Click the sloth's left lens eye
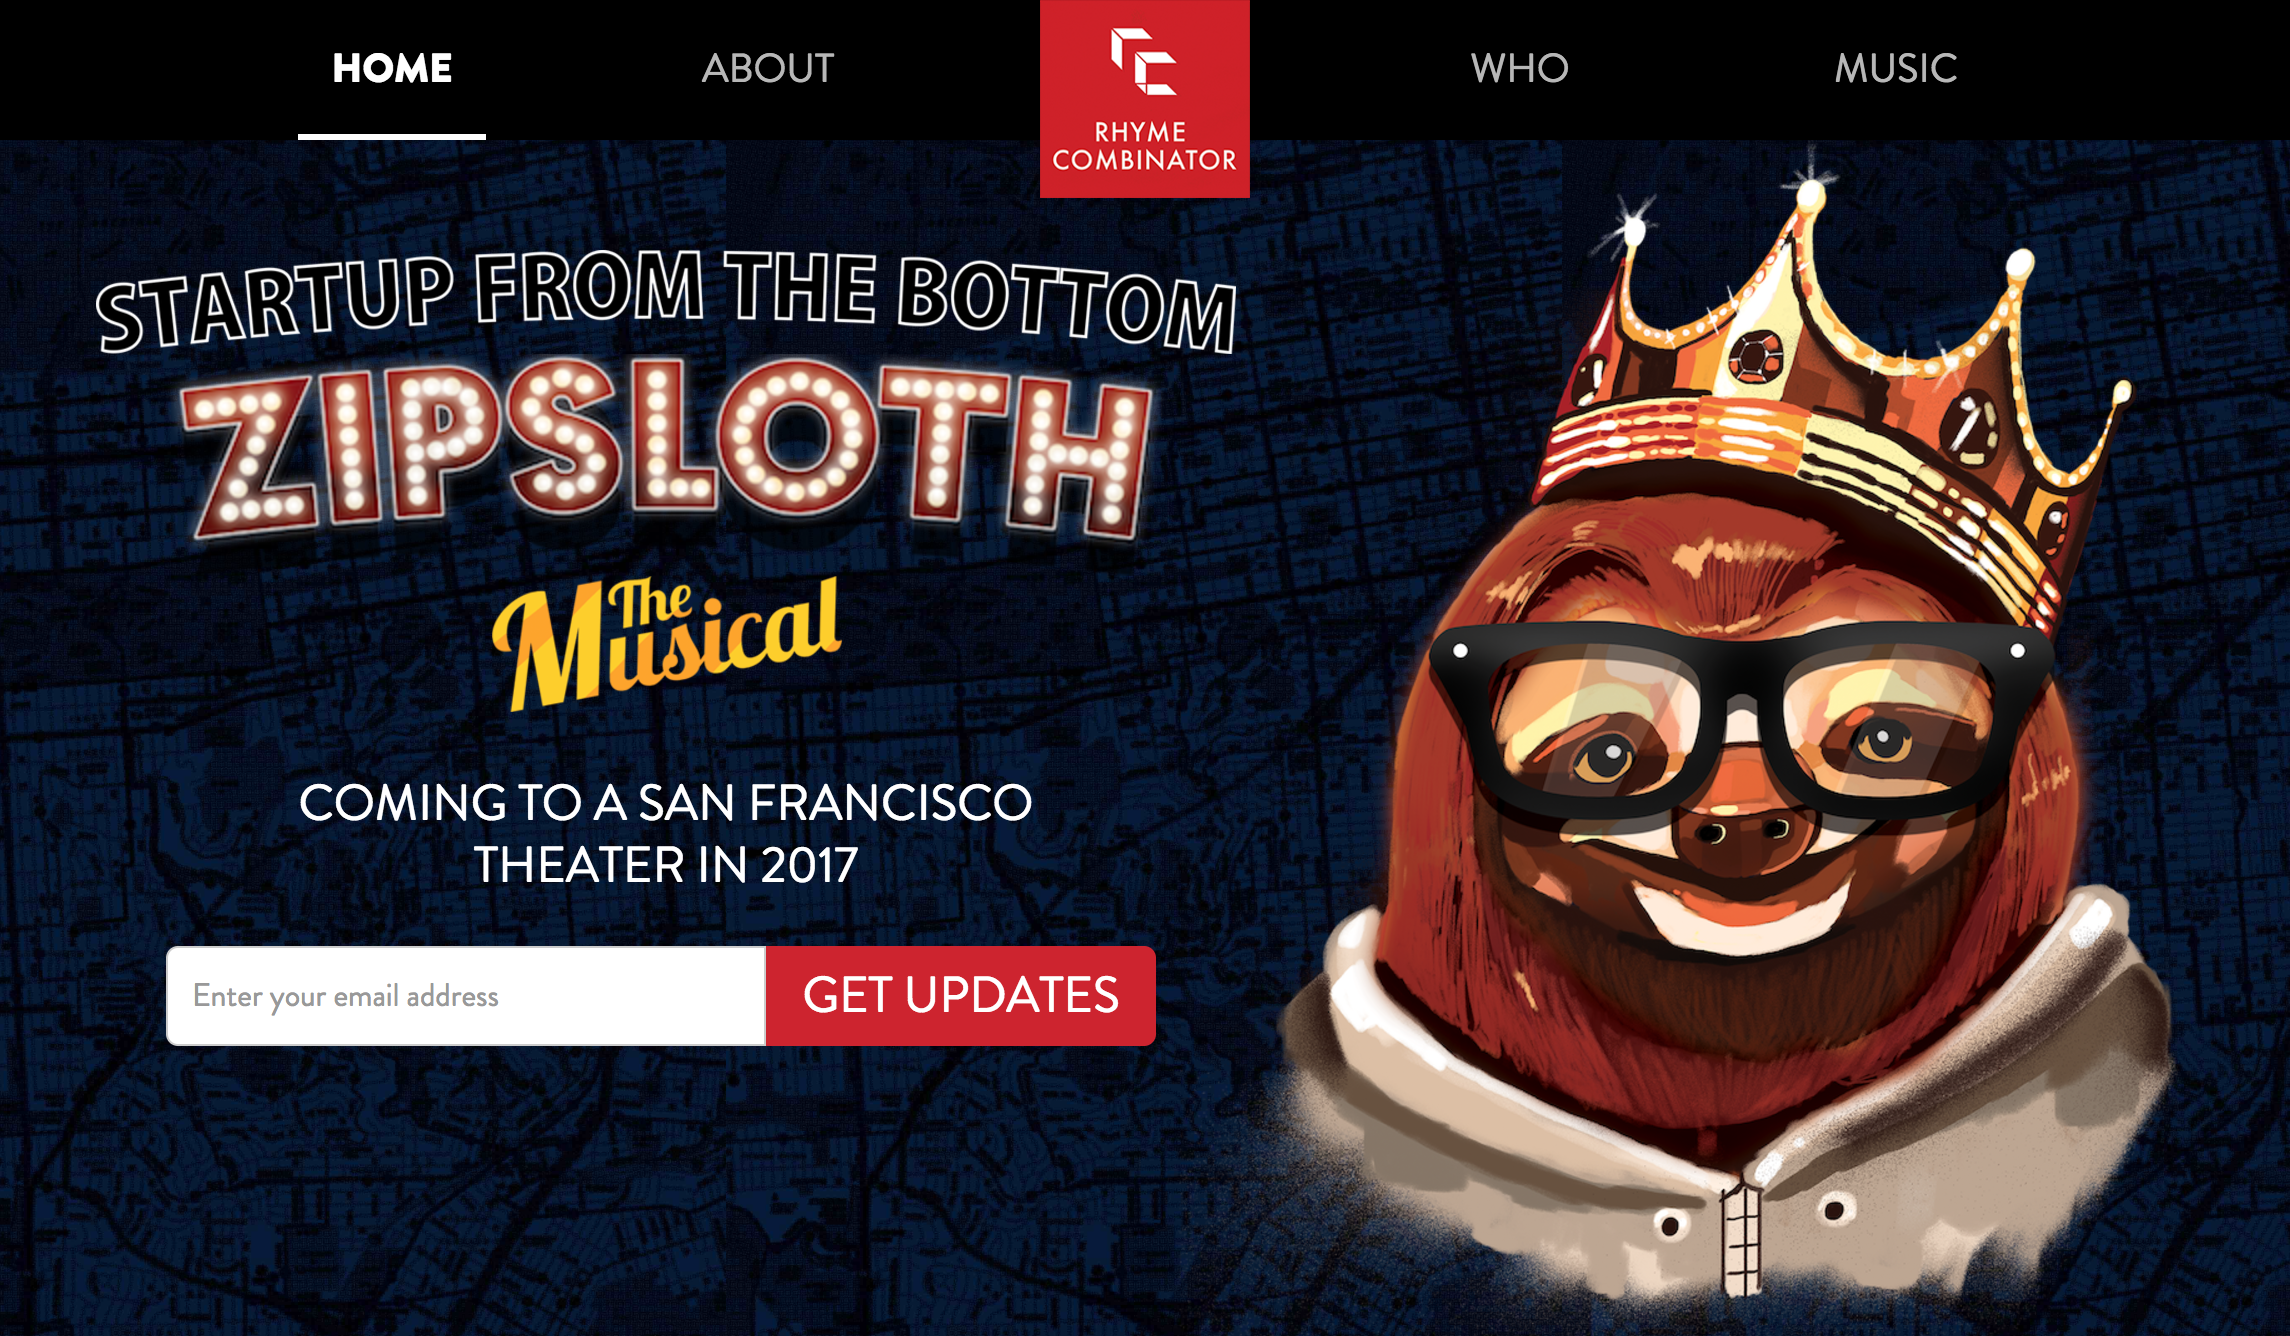The height and width of the screenshot is (1336, 2290). [1606, 755]
